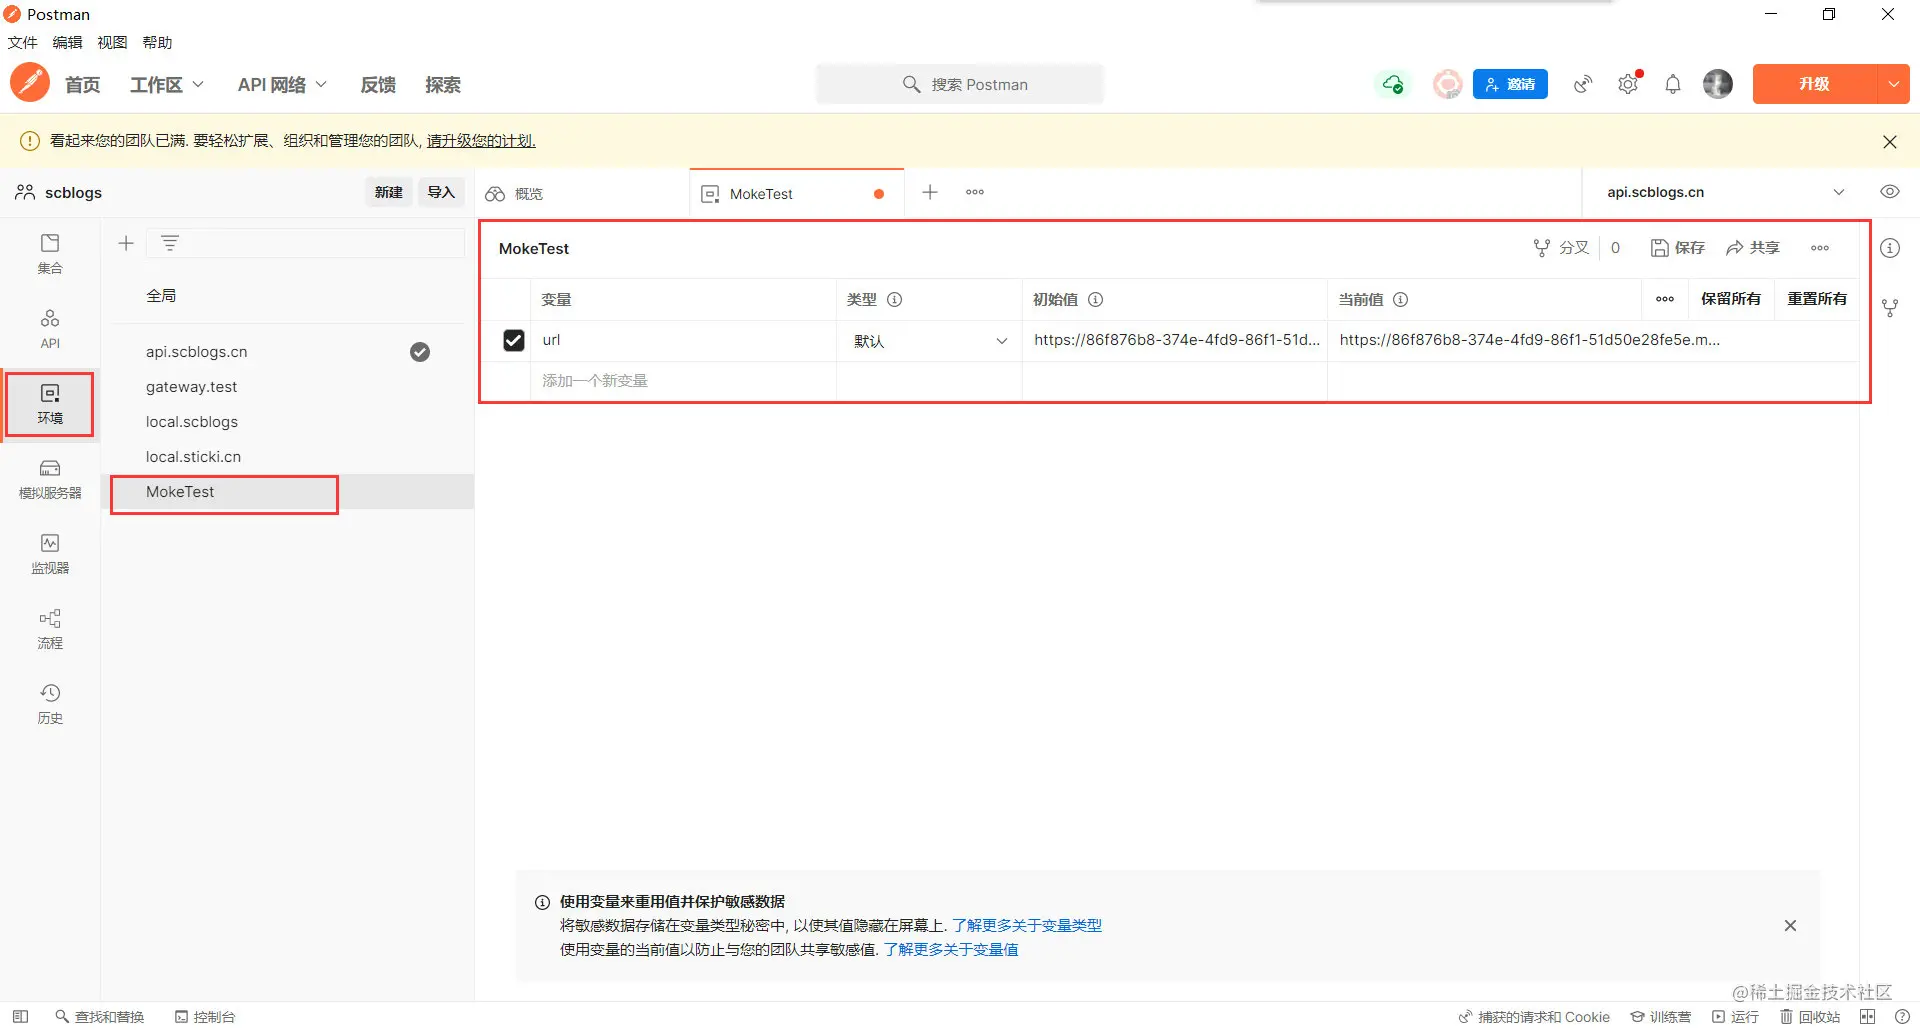Viewport: 1920px width, 1030px height.
Task: Uncheck the url variable checkbox
Action: point(514,340)
